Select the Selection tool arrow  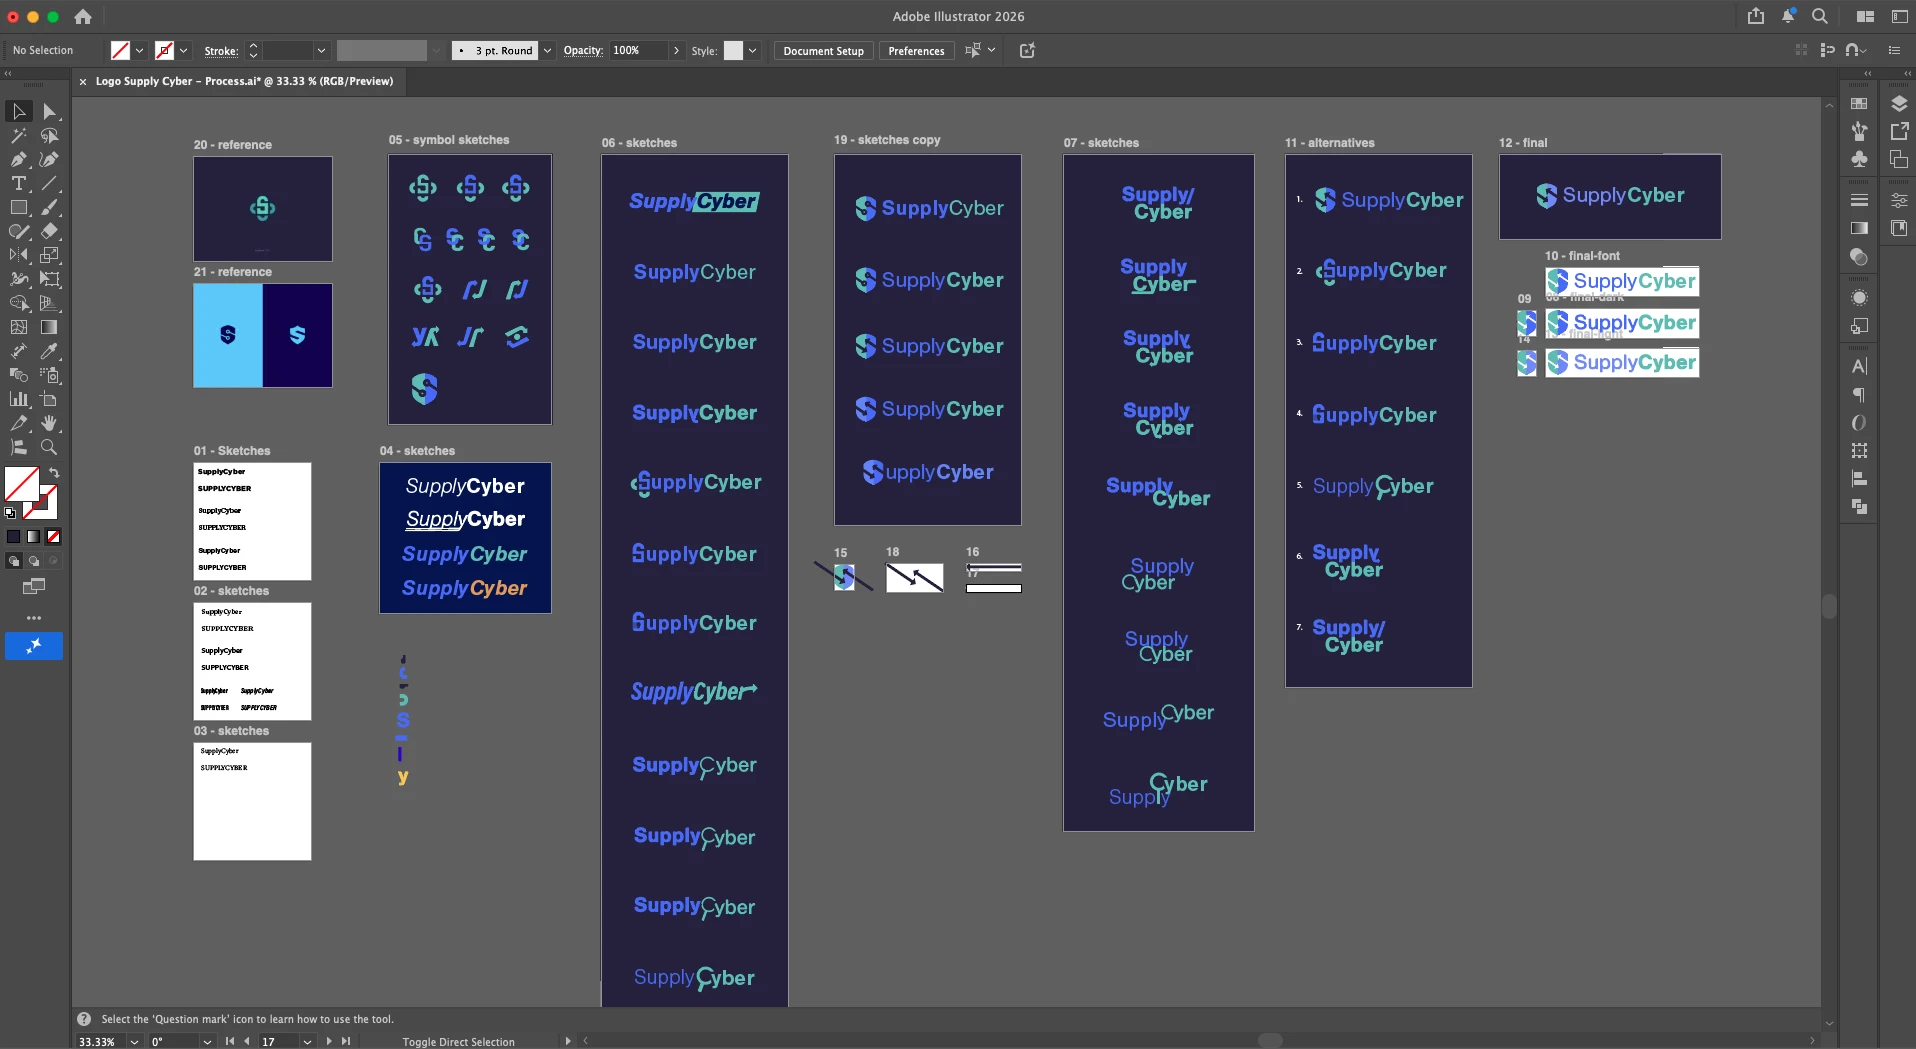coord(18,111)
